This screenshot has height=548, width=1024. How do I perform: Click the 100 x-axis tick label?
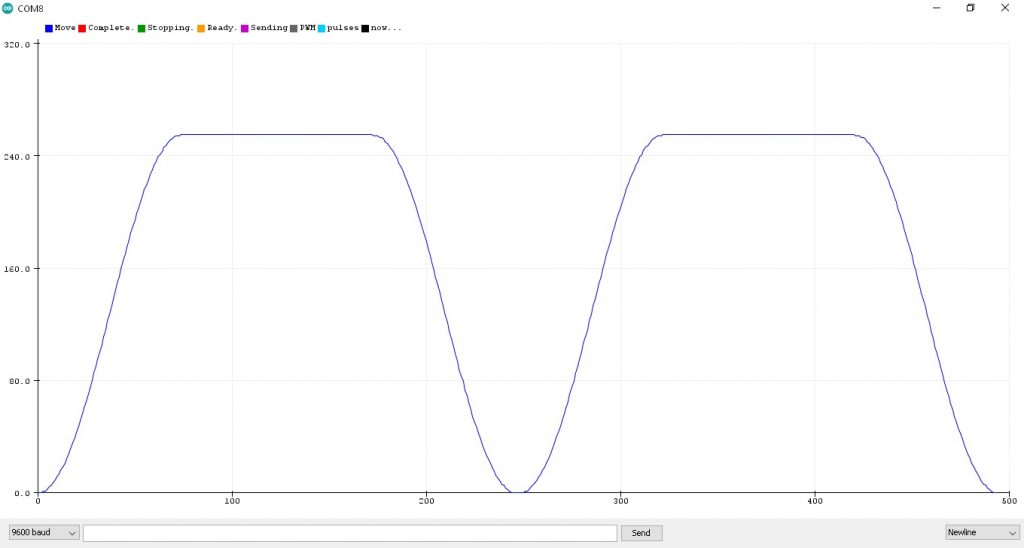pyautogui.click(x=232, y=501)
